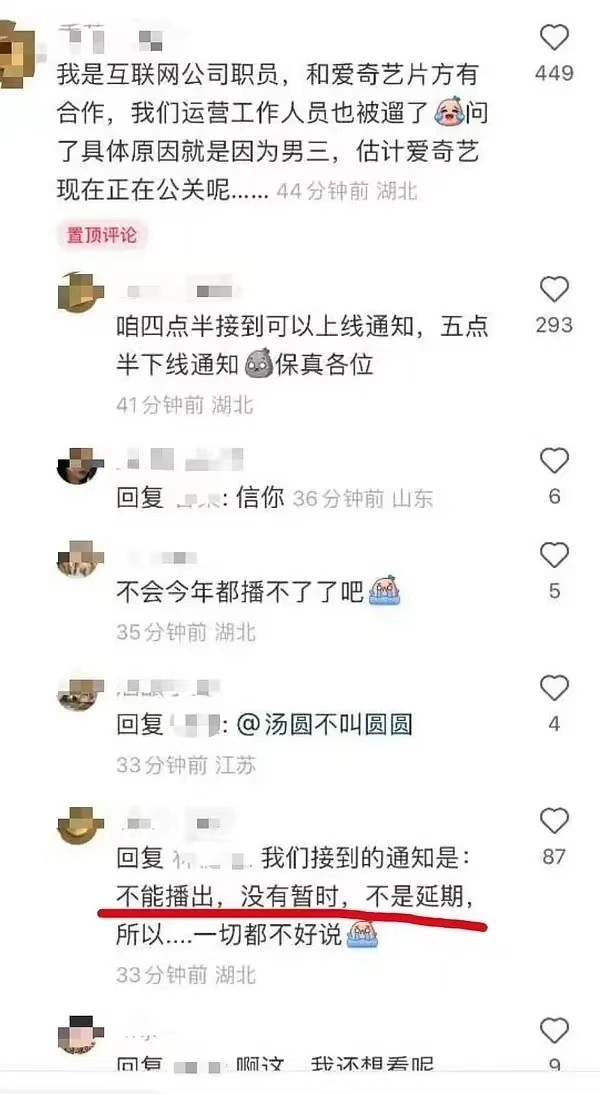Viewport: 600px width, 1094px height.
Task: Like the 不会今年都播不了了吧 comment
Action: [555, 556]
